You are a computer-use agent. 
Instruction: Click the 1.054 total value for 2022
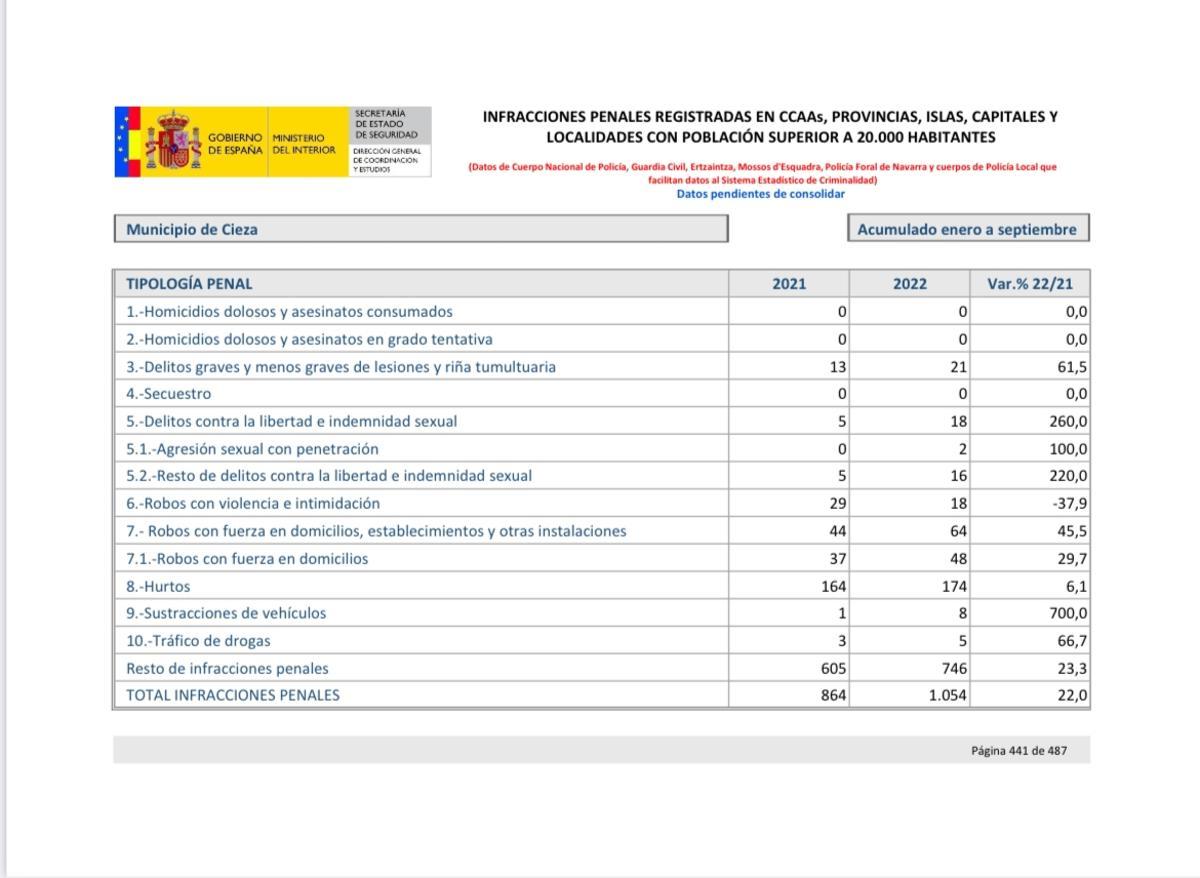947,695
